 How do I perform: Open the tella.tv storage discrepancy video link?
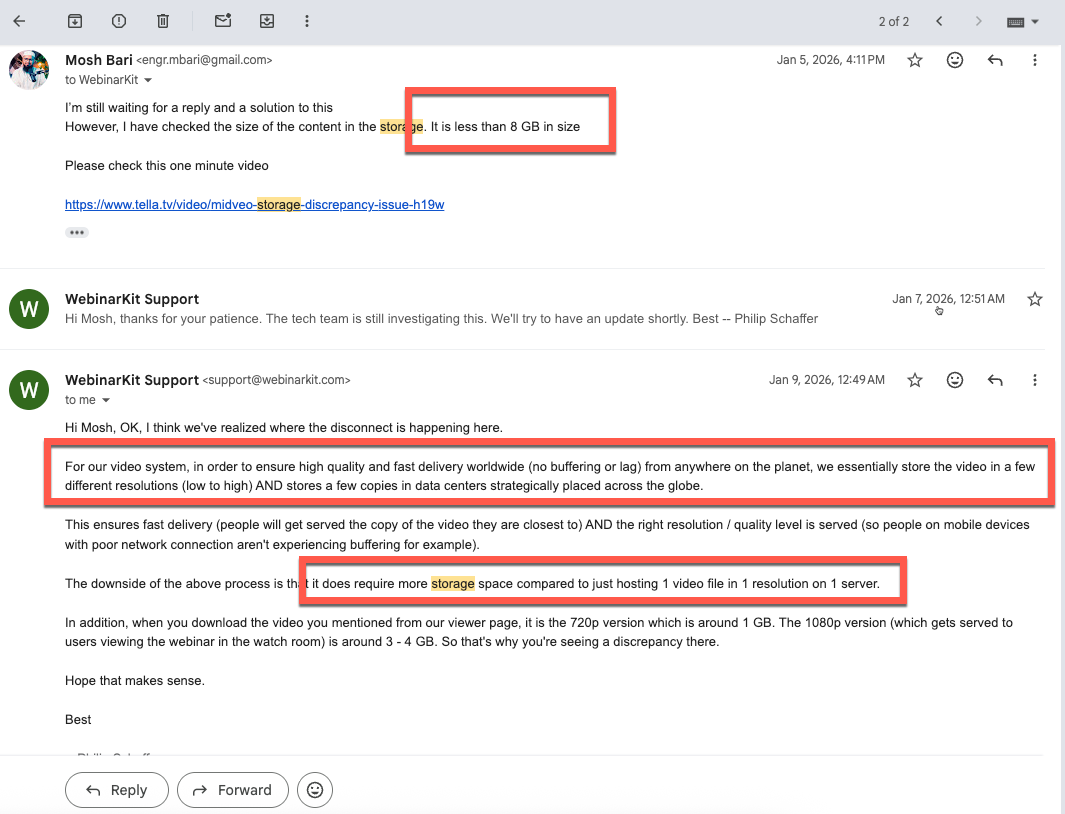254,204
